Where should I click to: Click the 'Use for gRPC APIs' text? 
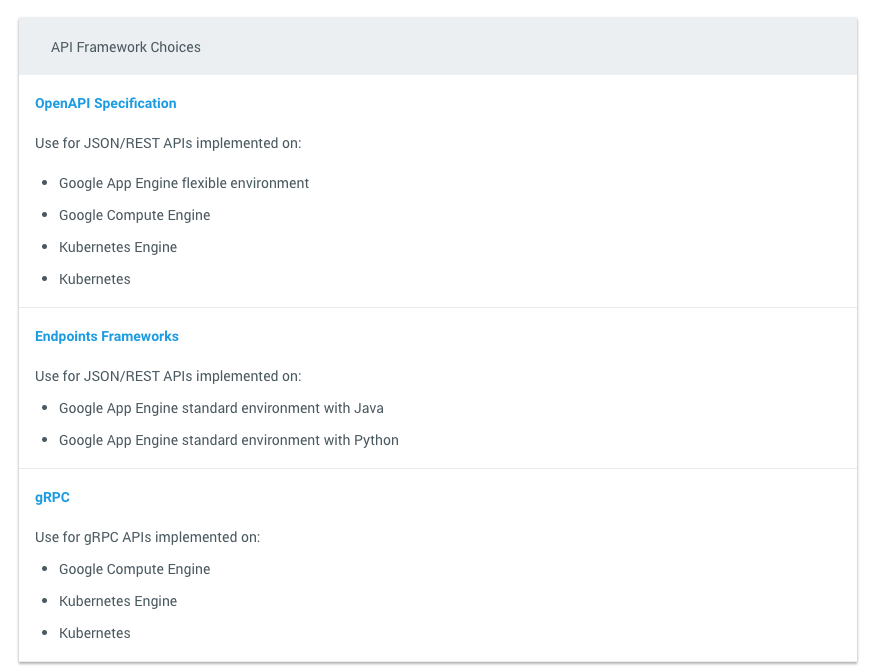point(147,537)
